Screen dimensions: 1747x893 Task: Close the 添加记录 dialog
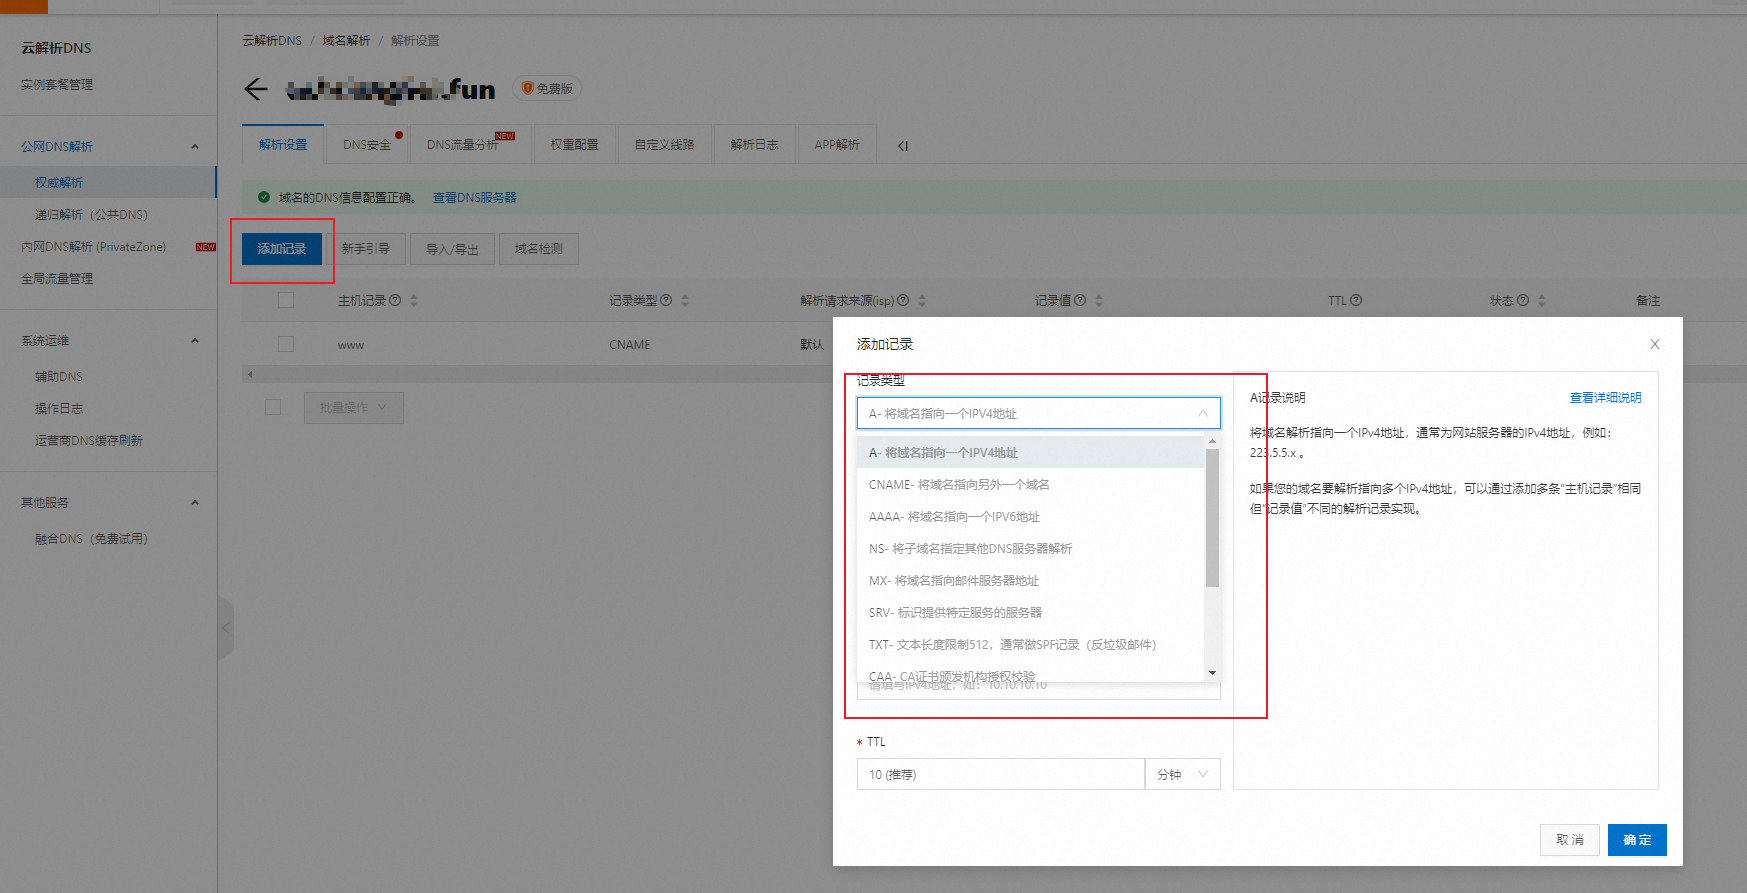click(x=1655, y=344)
